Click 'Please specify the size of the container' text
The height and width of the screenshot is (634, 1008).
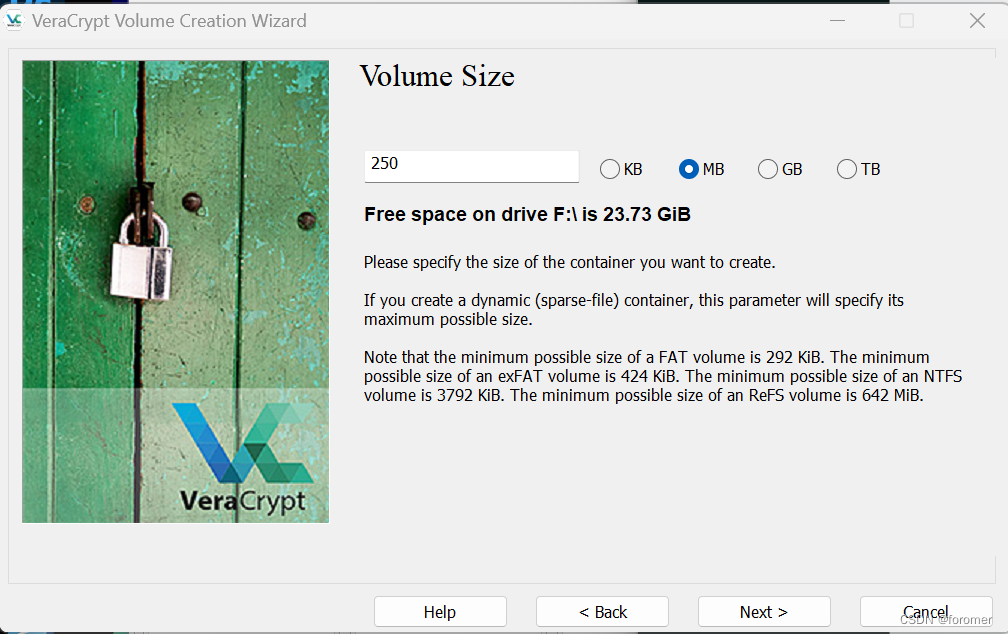pos(570,262)
